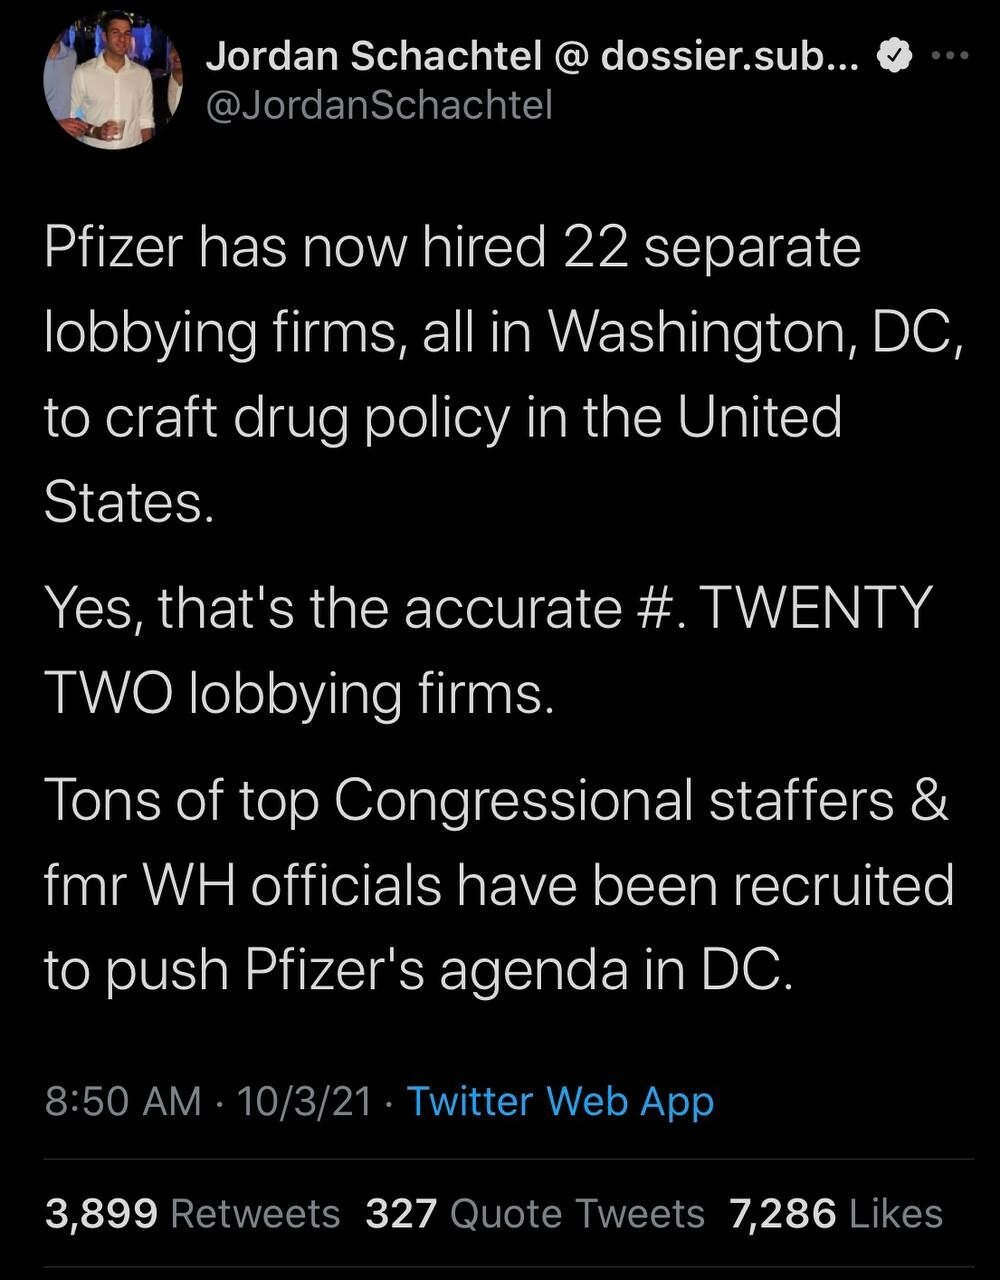Click the text 'fmr WH officials'
Image resolution: width=1000 pixels, height=1280 pixels.
click(x=242, y=883)
